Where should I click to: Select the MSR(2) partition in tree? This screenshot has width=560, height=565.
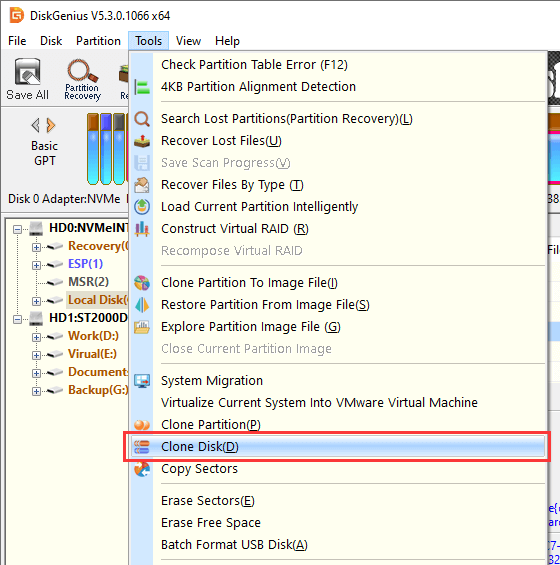click(x=88, y=282)
